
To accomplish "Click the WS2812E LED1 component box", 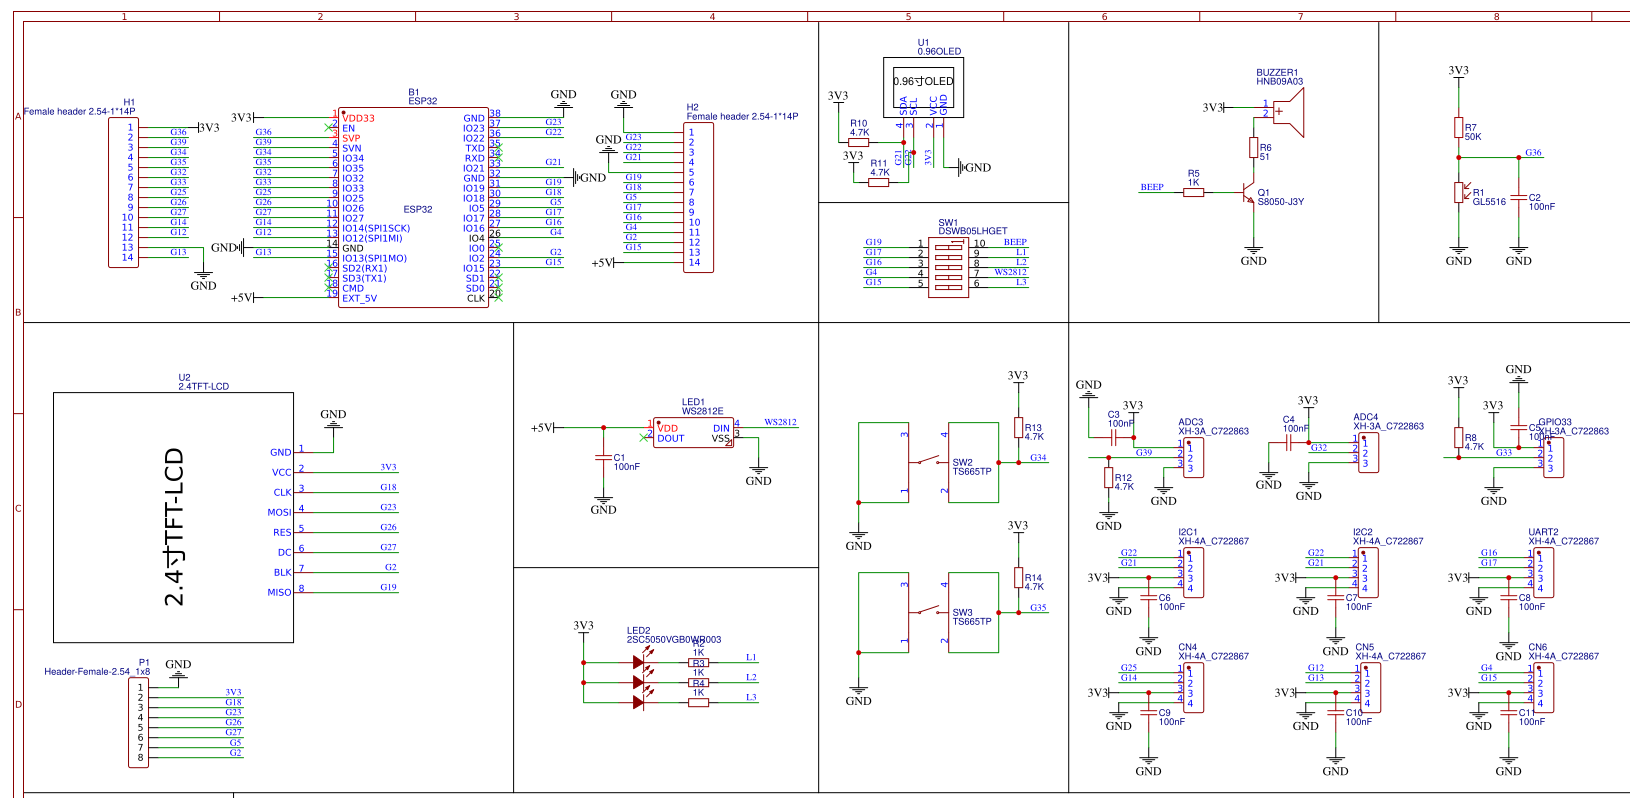I will point(693,432).
